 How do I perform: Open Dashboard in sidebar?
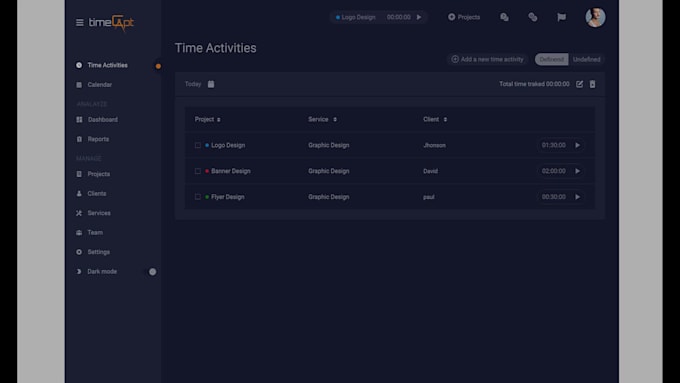(102, 119)
